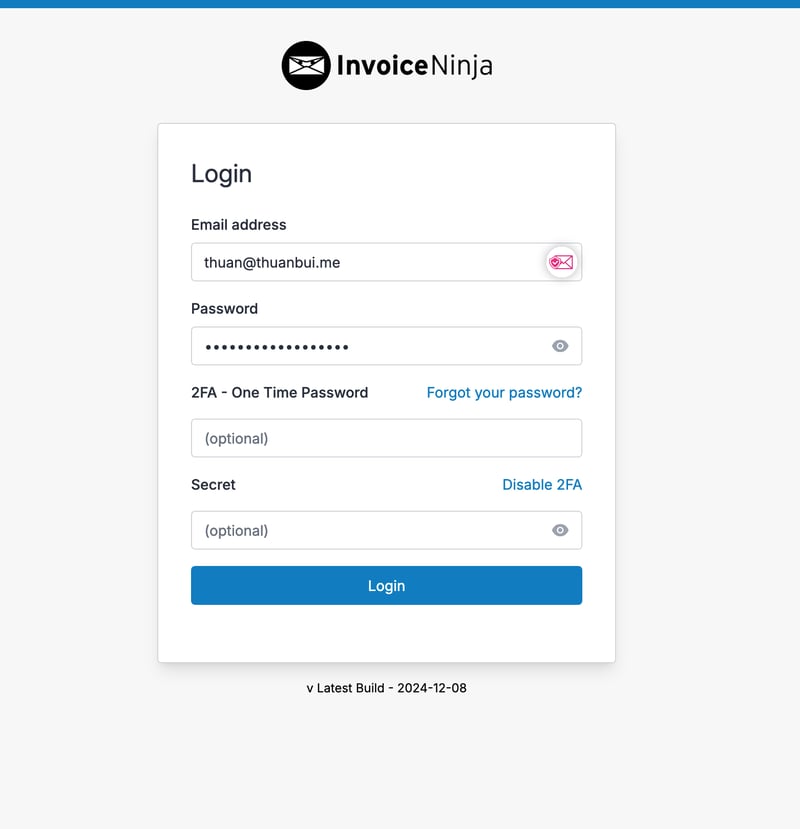Image resolution: width=800 pixels, height=829 pixels.
Task: Reveal the Secret field with eye icon
Action: (560, 530)
